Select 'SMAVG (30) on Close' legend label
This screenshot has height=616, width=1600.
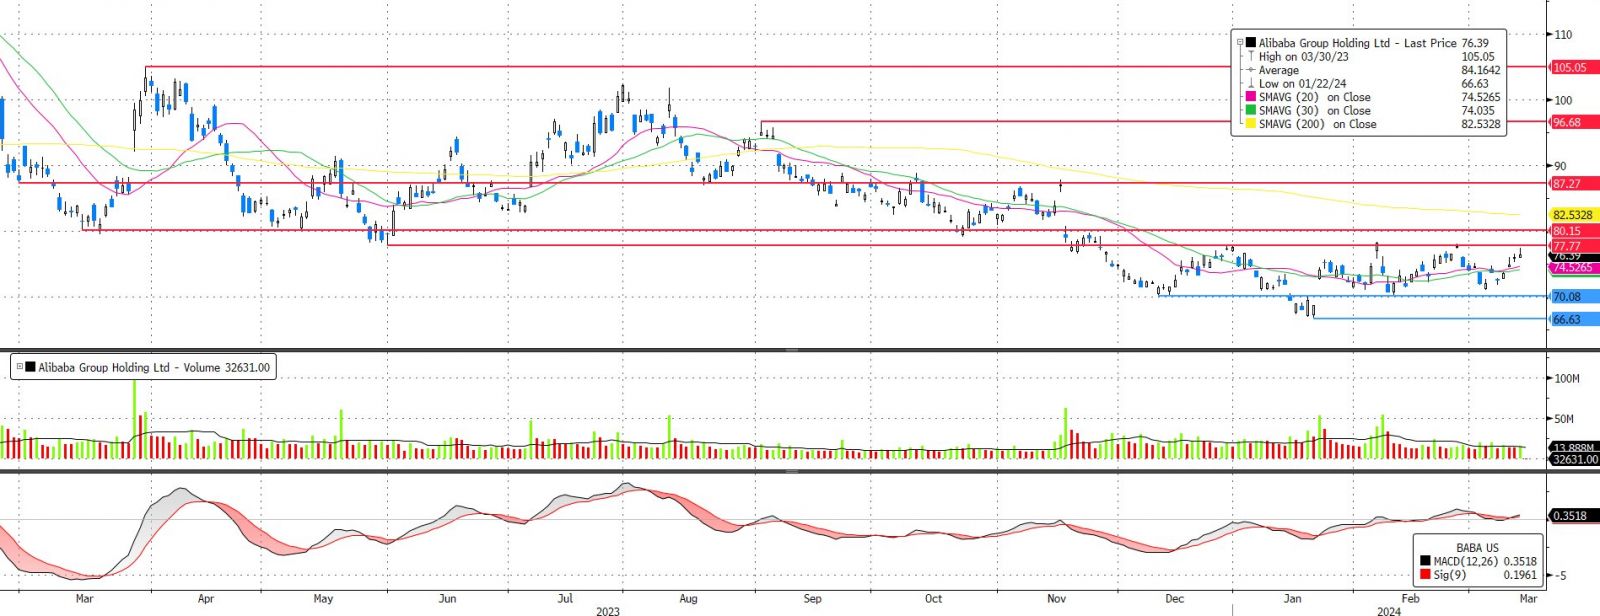tap(1314, 111)
